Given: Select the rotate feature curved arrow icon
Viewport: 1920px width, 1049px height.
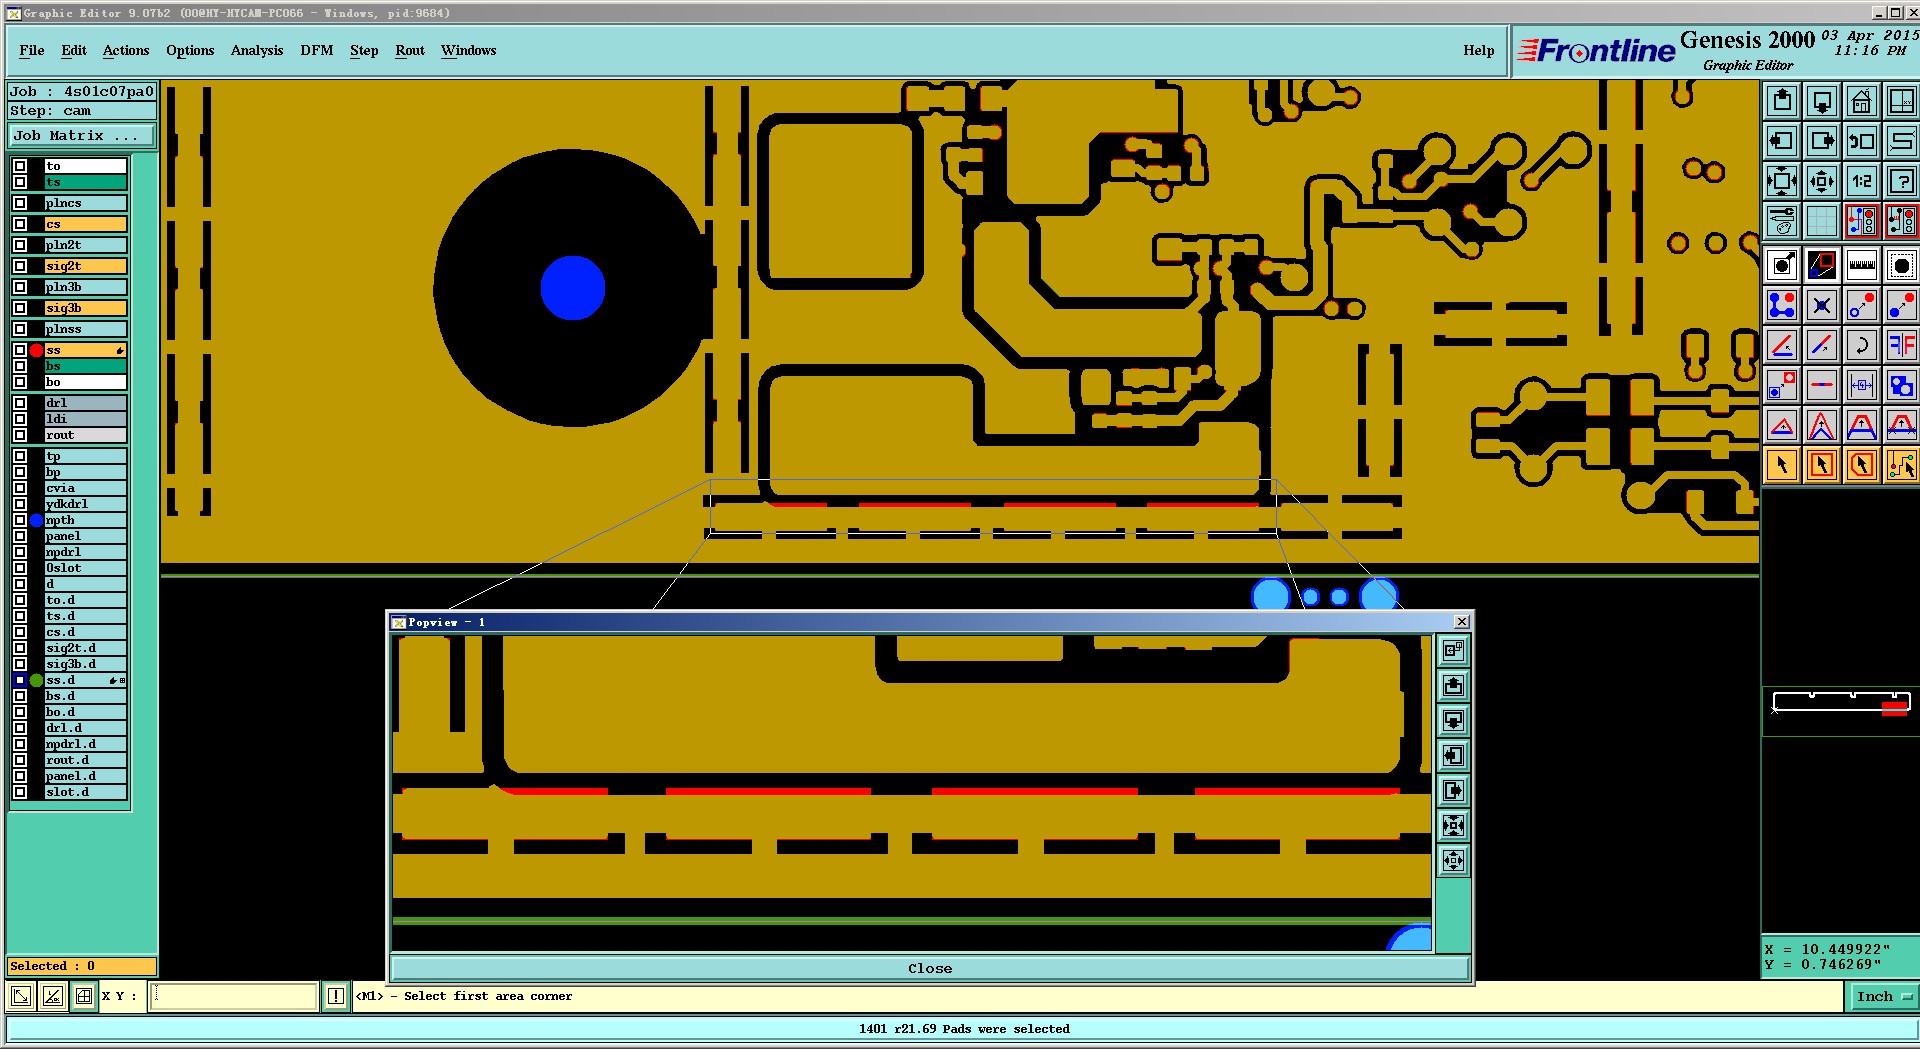Looking at the screenshot, I should (x=1861, y=345).
